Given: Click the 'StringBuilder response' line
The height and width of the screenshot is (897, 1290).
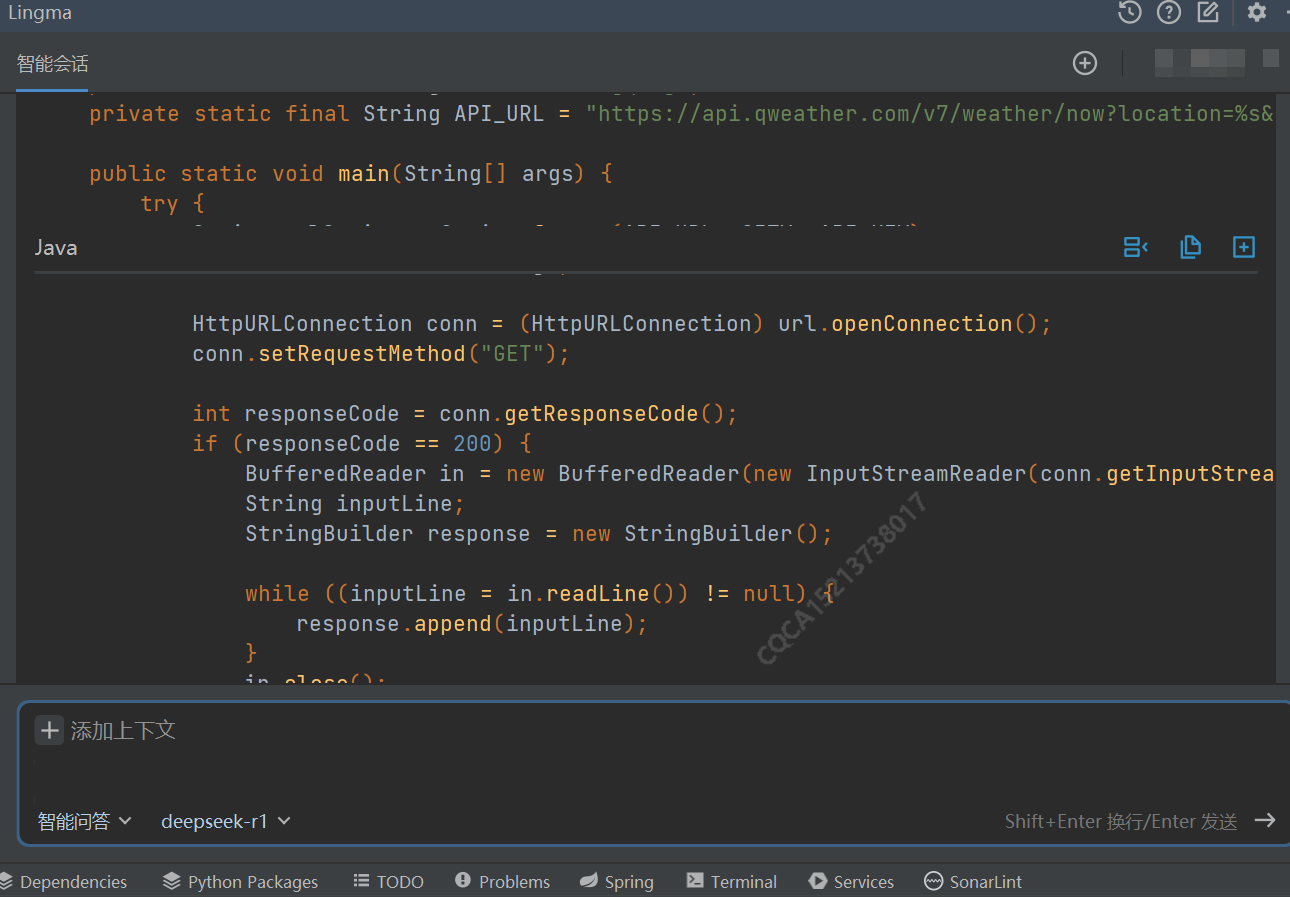Looking at the screenshot, I should coord(539,534).
